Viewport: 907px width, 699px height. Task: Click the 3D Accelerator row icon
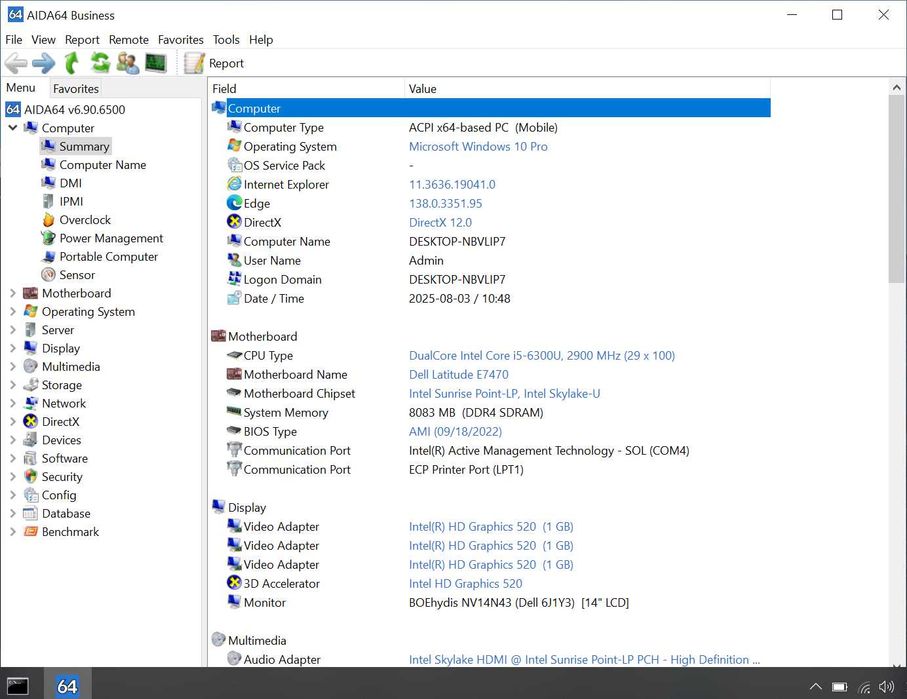pyautogui.click(x=234, y=583)
